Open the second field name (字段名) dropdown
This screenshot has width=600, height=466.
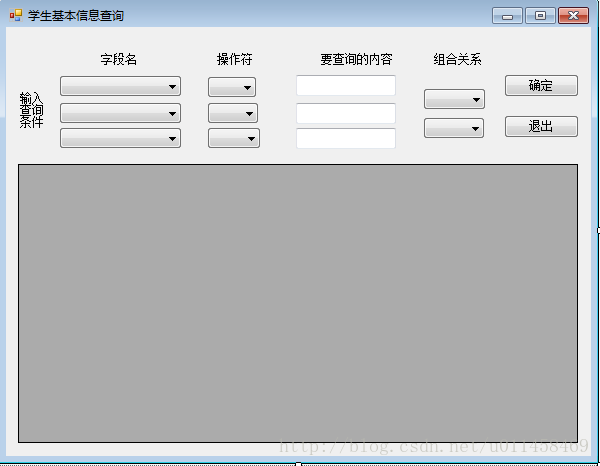click(120, 113)
